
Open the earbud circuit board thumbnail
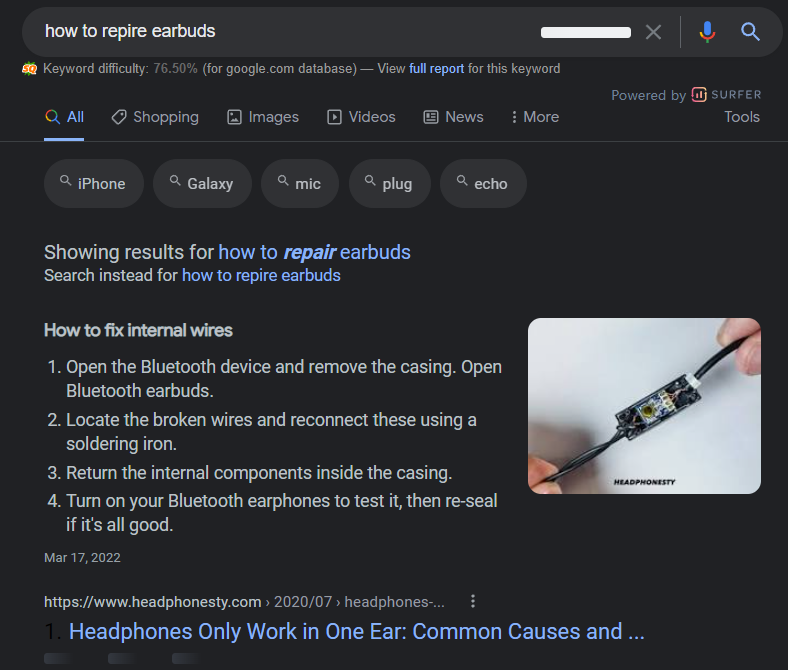point(644,406)
